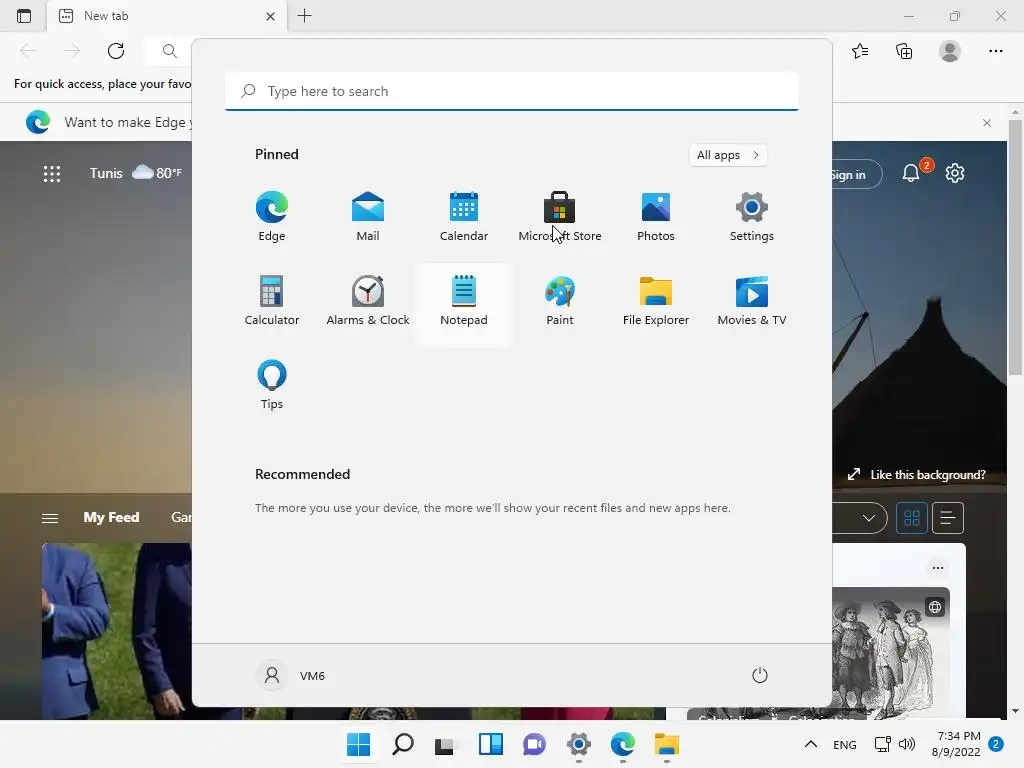Viewport: 1024px width, 768px height.
Task: Open the clock showing 7:34 PM
Action: pyautogui.click(x=956, y=744)
